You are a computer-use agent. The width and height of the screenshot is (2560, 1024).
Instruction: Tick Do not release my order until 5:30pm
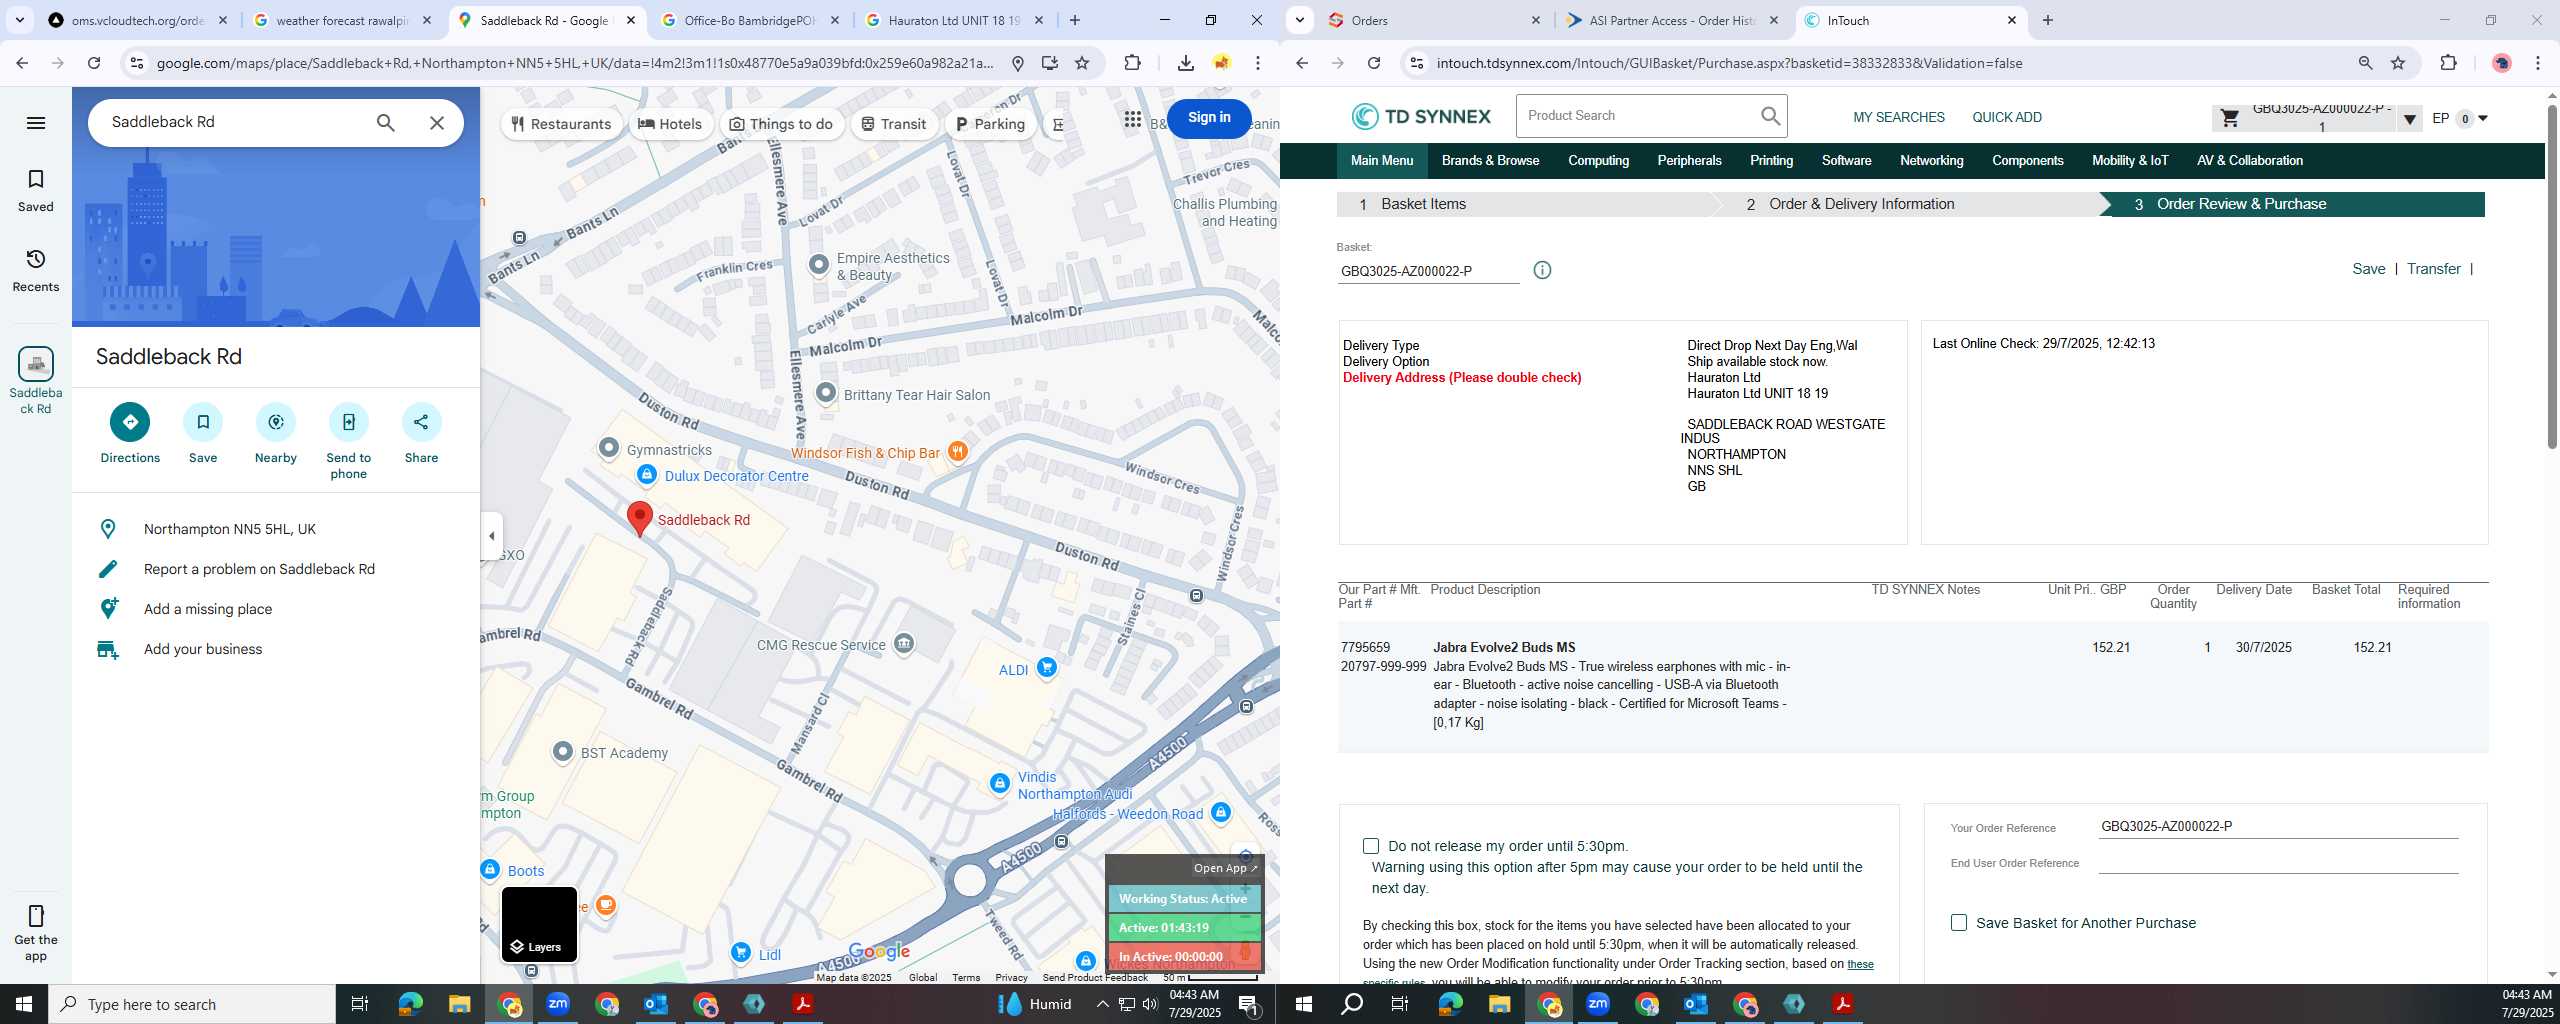click(1371, 846)
